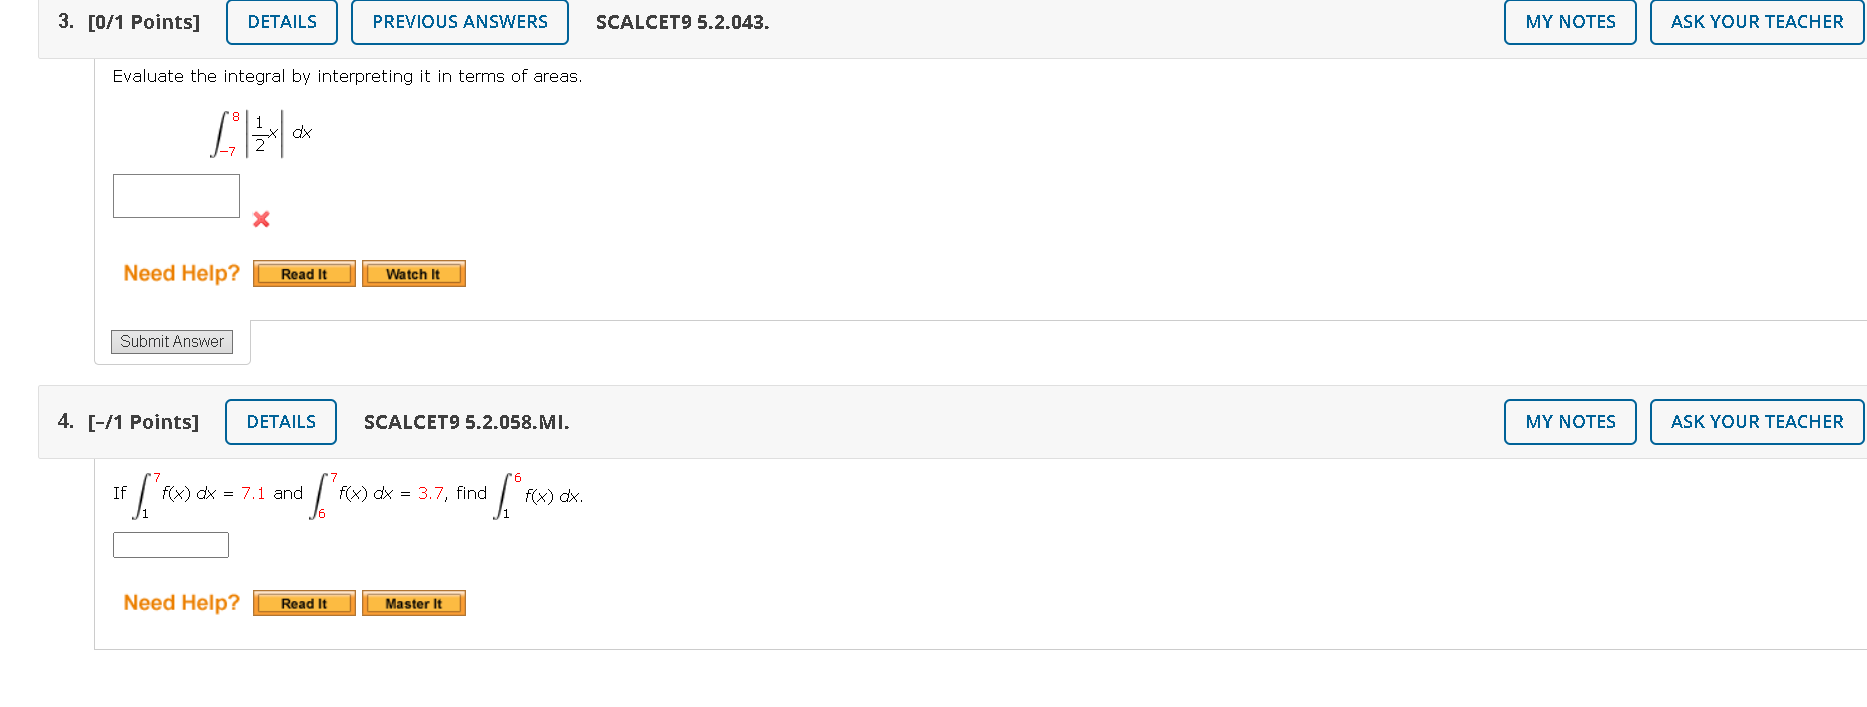Click the Need Help? label in problem 4
The width and height of the screenshot is (1867, 707).
180,602
